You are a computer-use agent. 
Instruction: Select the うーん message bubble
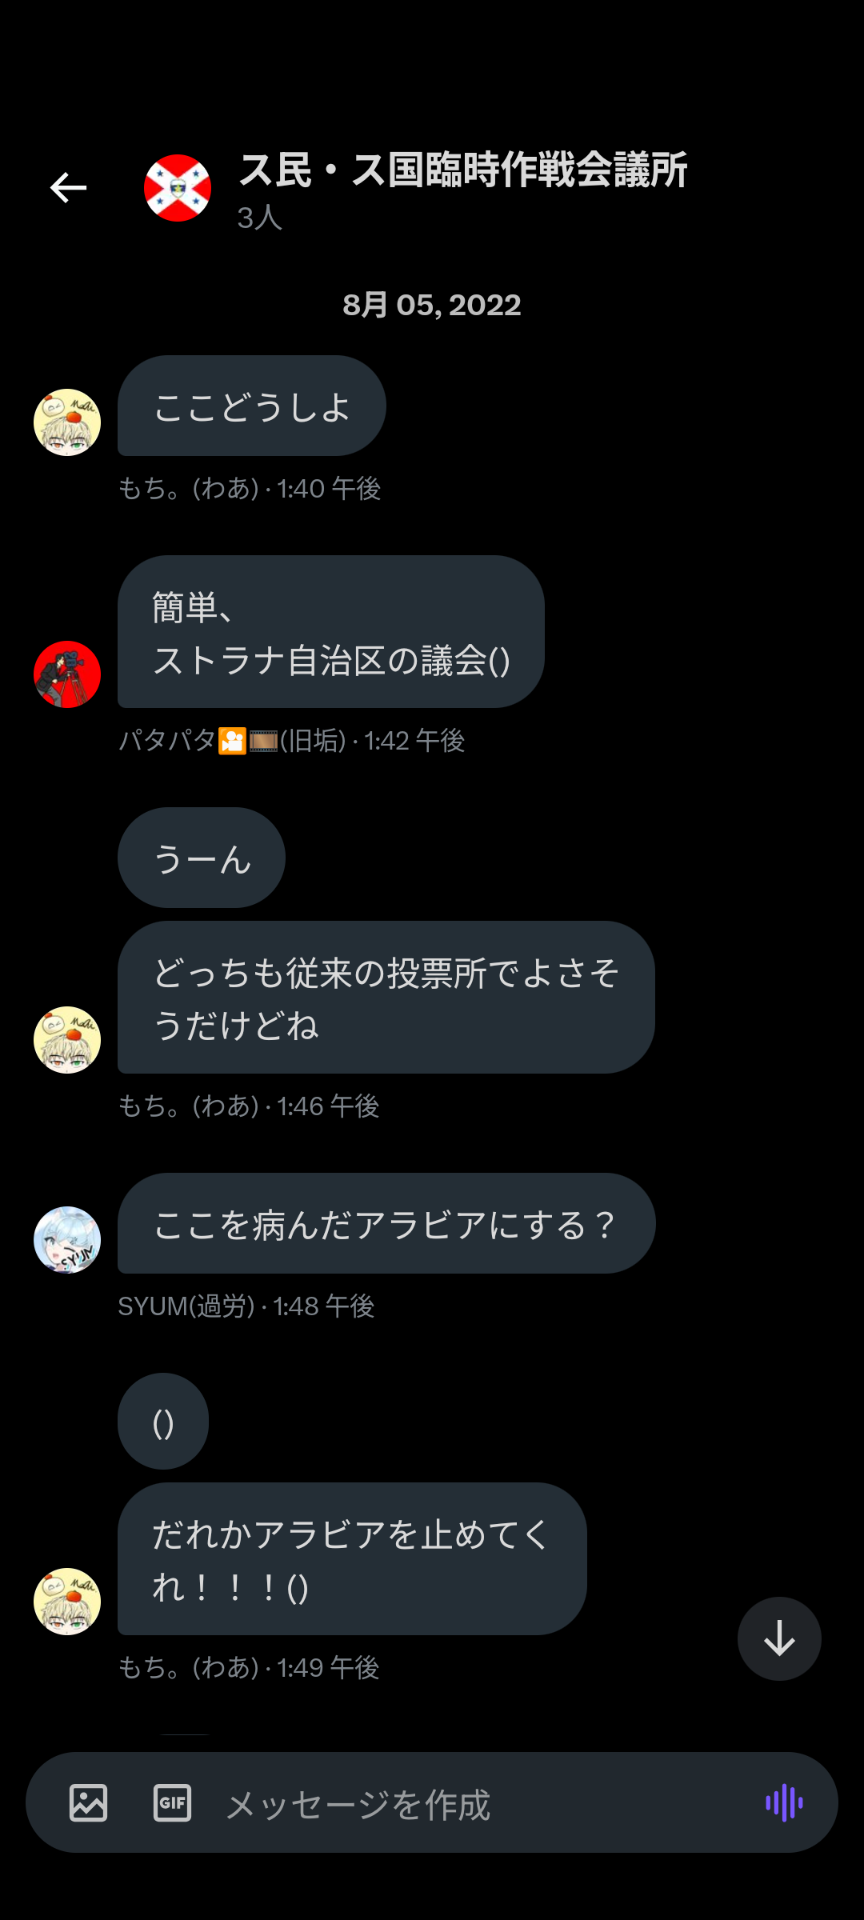202,858
